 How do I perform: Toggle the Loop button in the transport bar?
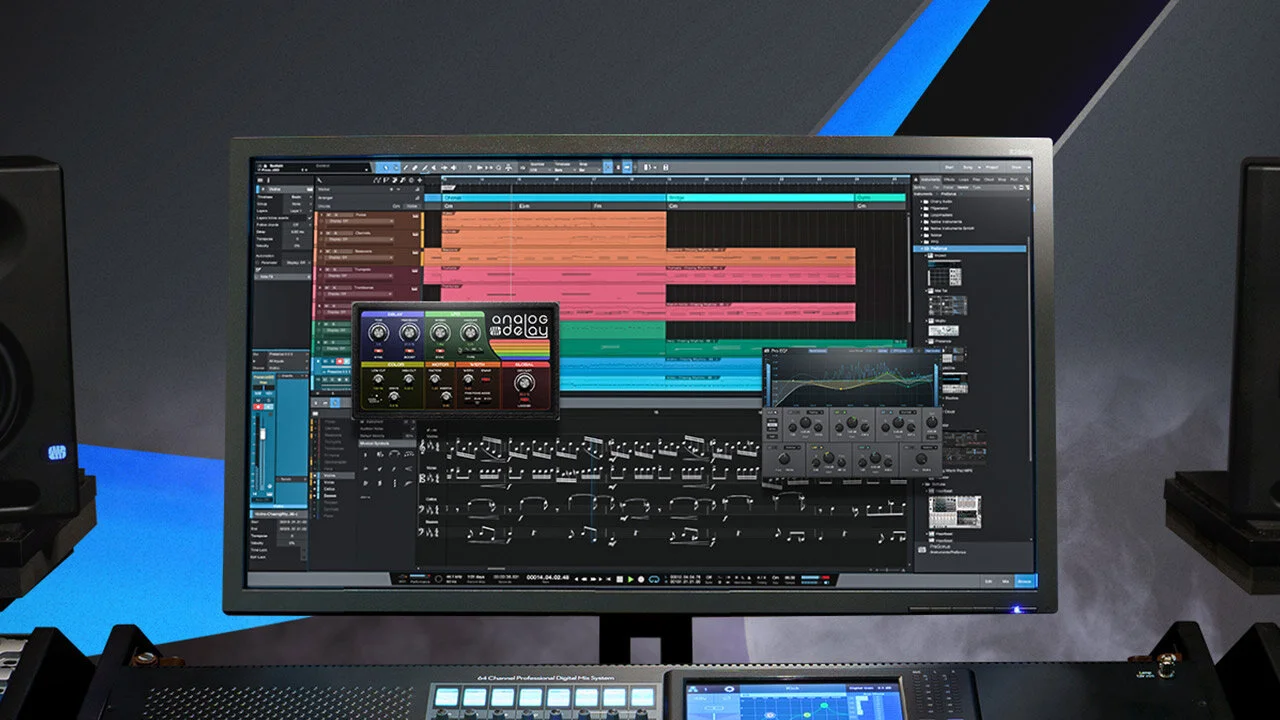pos(654,579)
